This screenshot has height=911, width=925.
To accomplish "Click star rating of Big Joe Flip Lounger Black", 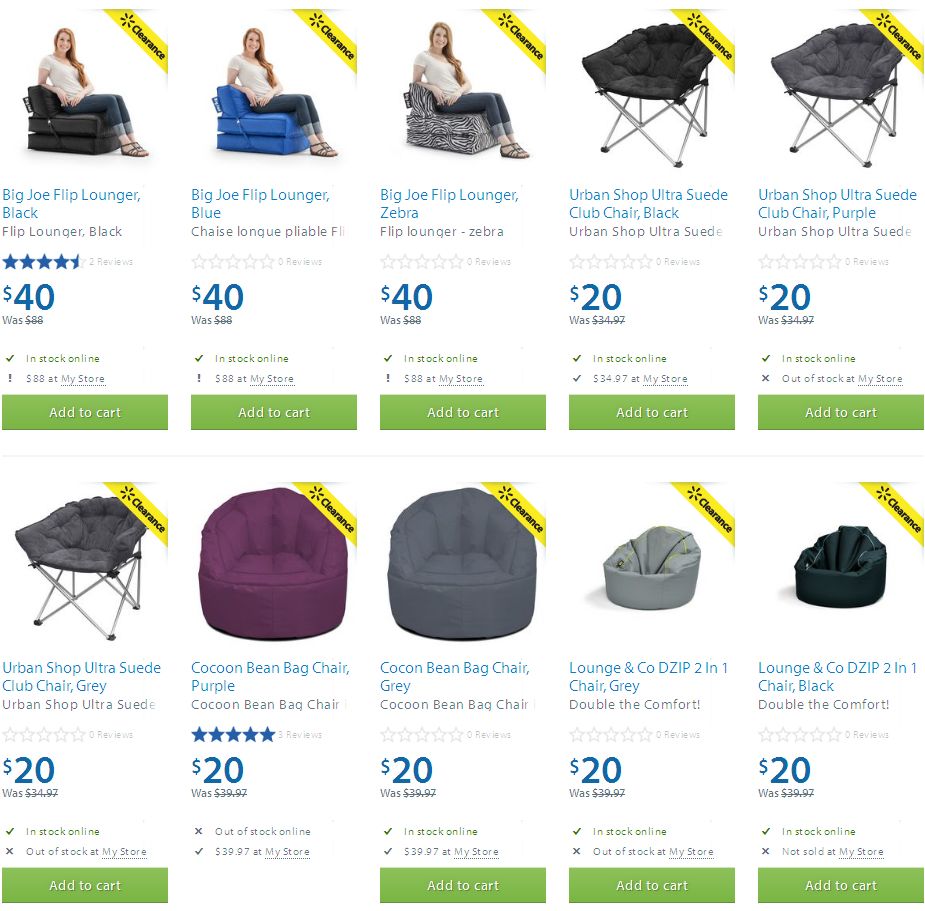I will coord(41,261).
